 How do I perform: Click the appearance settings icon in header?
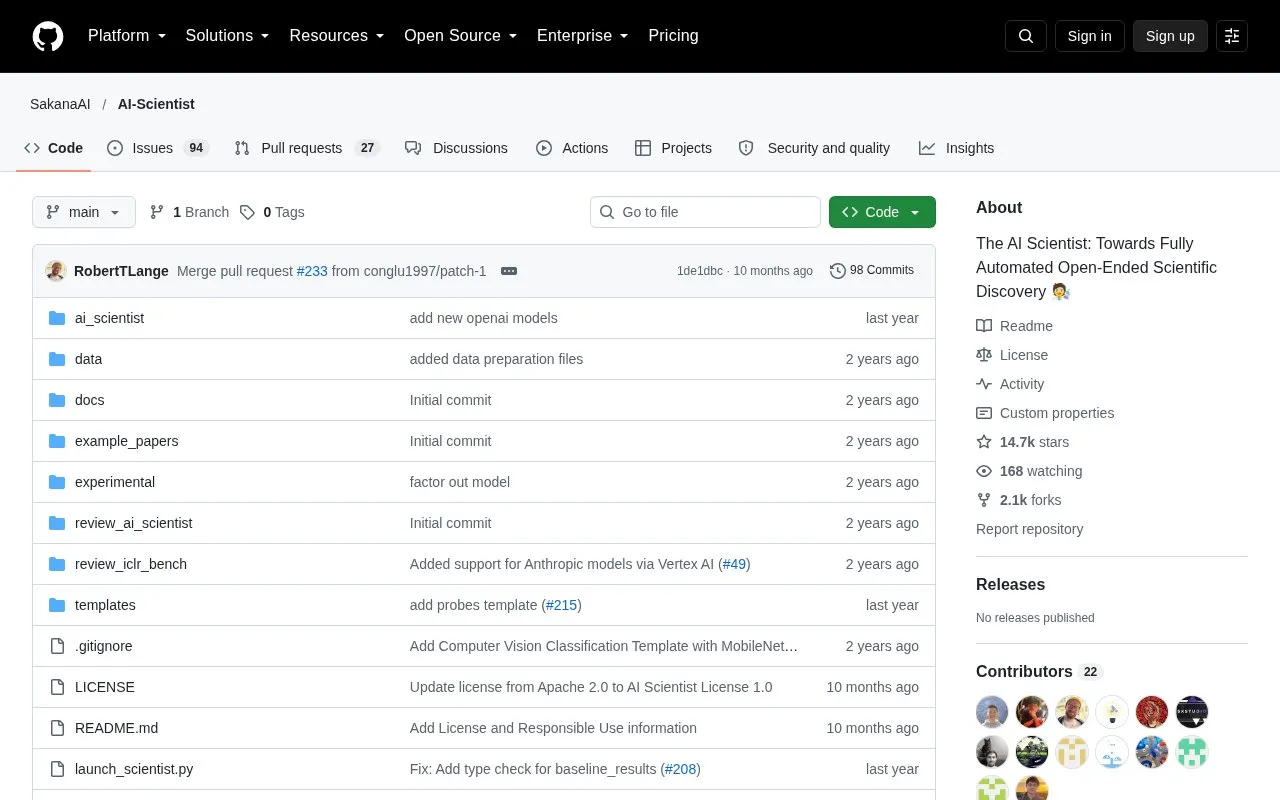(x=1232, y=36)
